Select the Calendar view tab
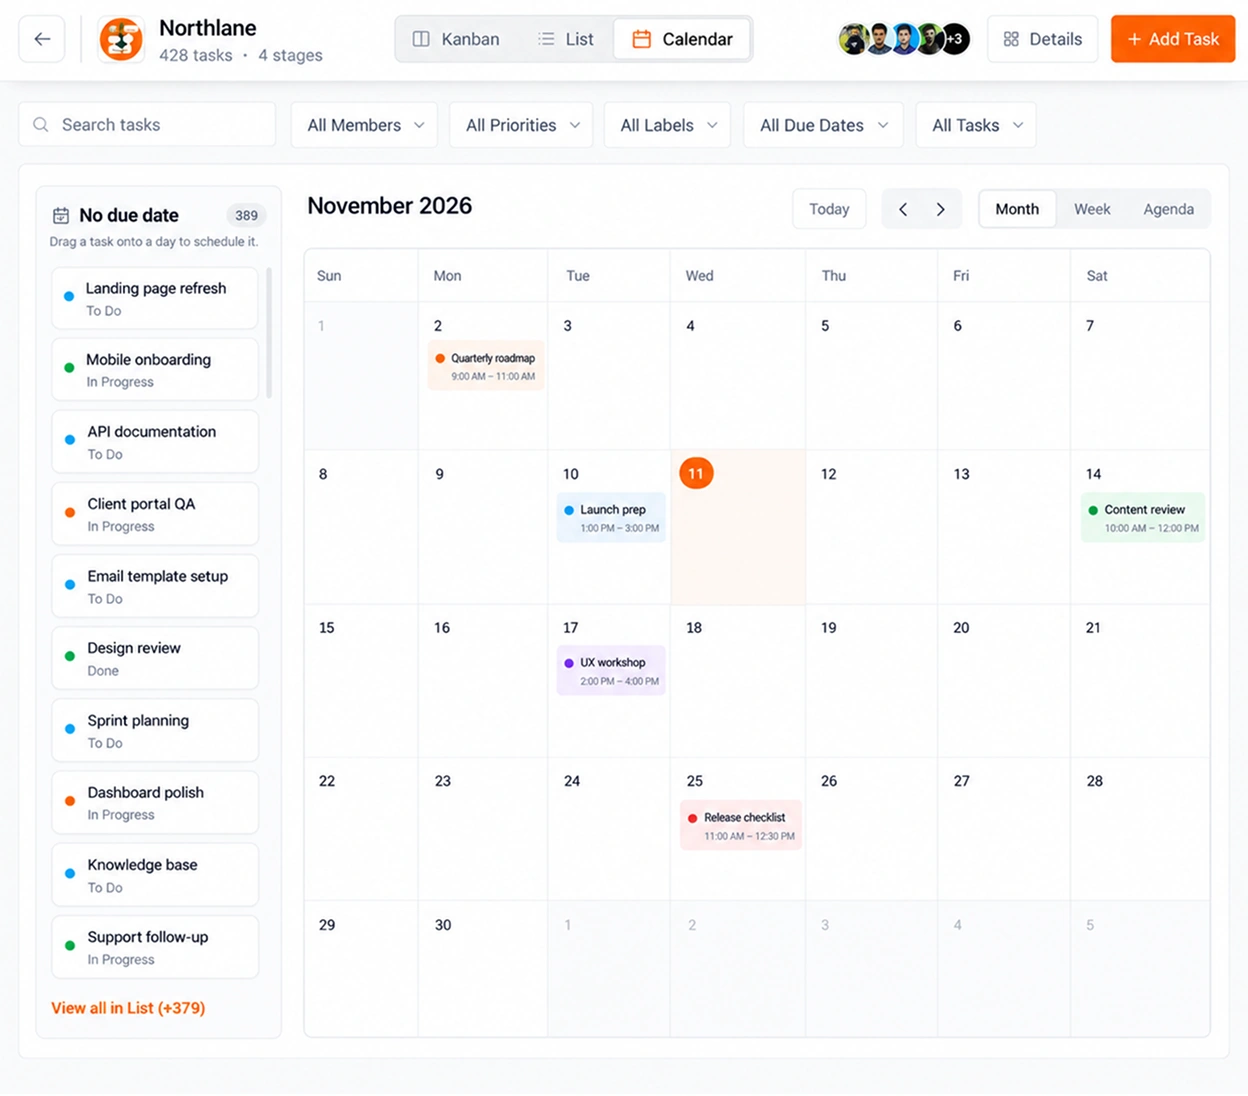The height and width of the screenshot is (1096, 1248). click(x=682, y=39)
